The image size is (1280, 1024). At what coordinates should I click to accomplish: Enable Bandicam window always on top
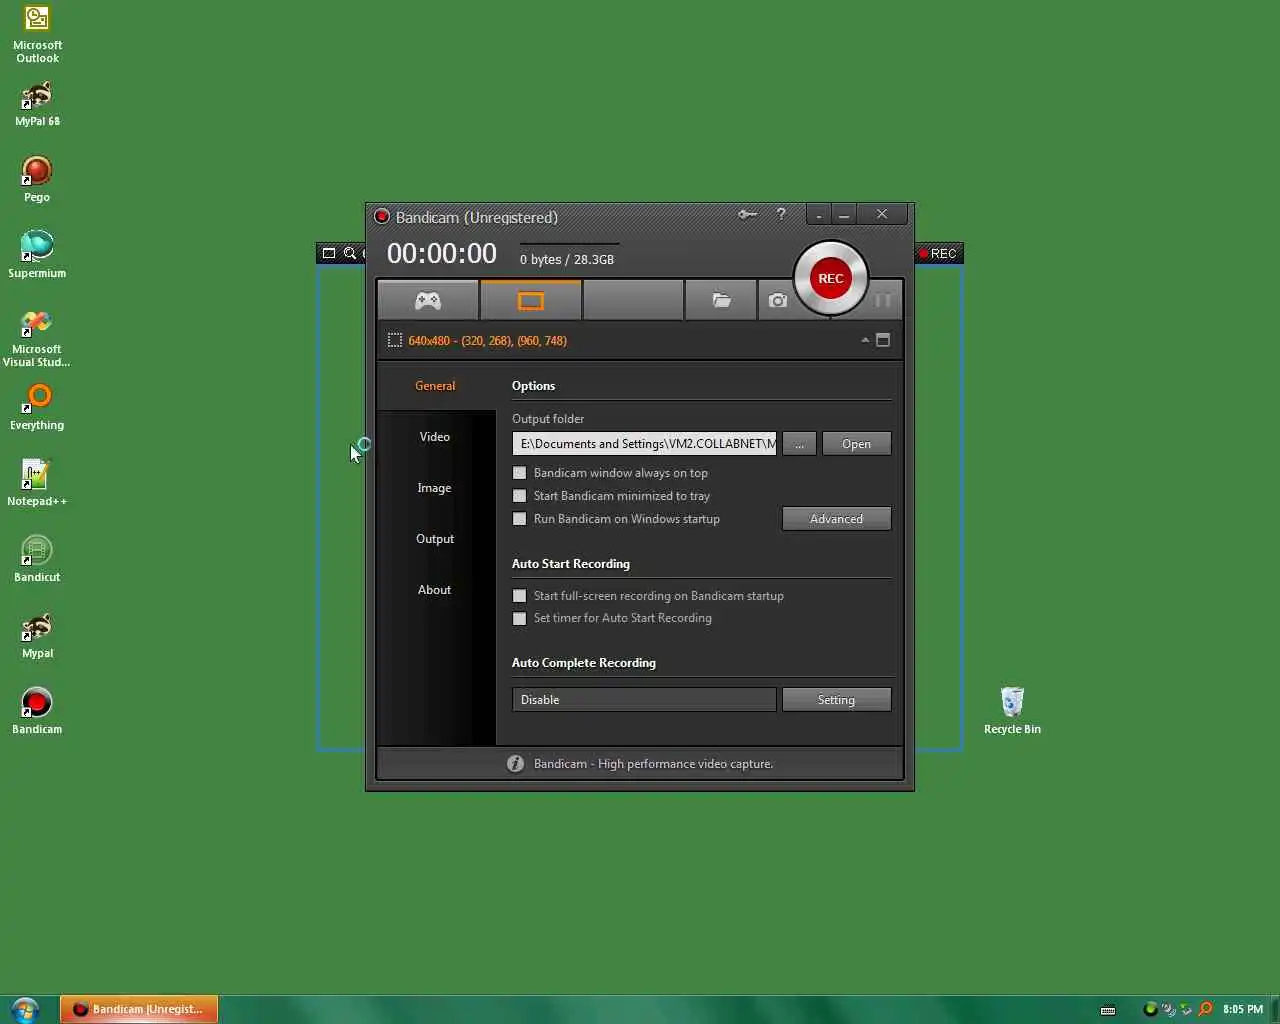[x=519, y=473]
